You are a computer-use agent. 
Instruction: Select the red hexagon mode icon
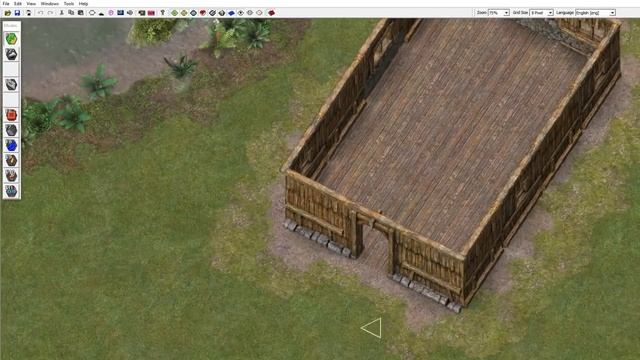pyautogui.click(x=11, y=115)
